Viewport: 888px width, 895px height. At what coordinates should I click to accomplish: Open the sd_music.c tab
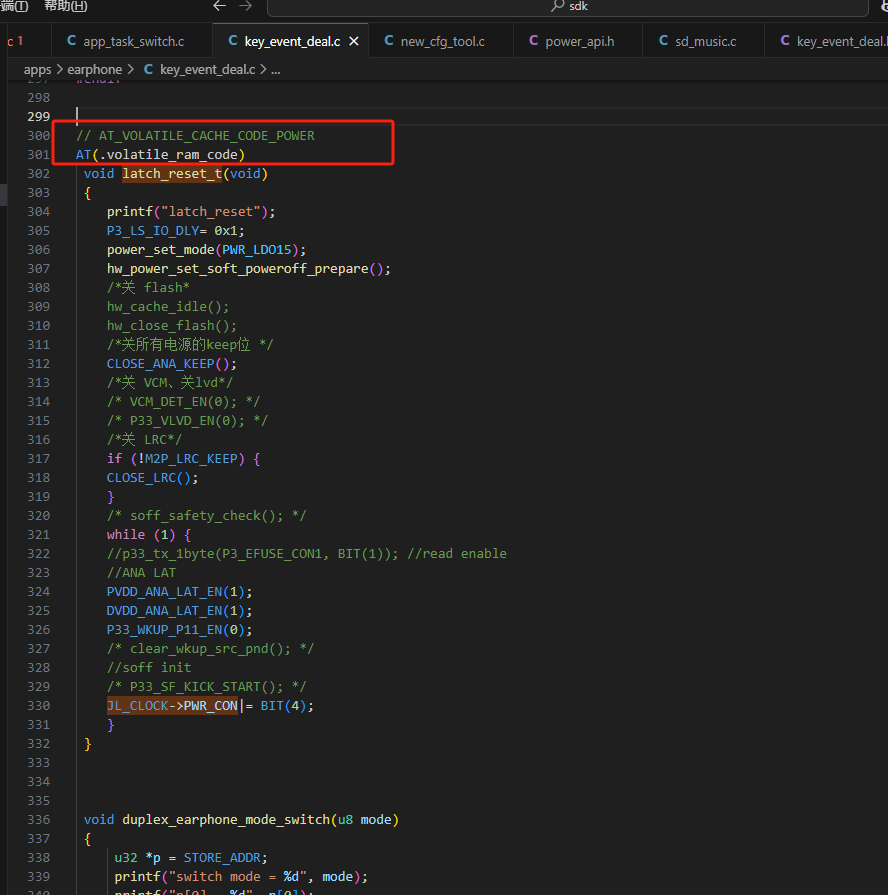tap(698, 41)
